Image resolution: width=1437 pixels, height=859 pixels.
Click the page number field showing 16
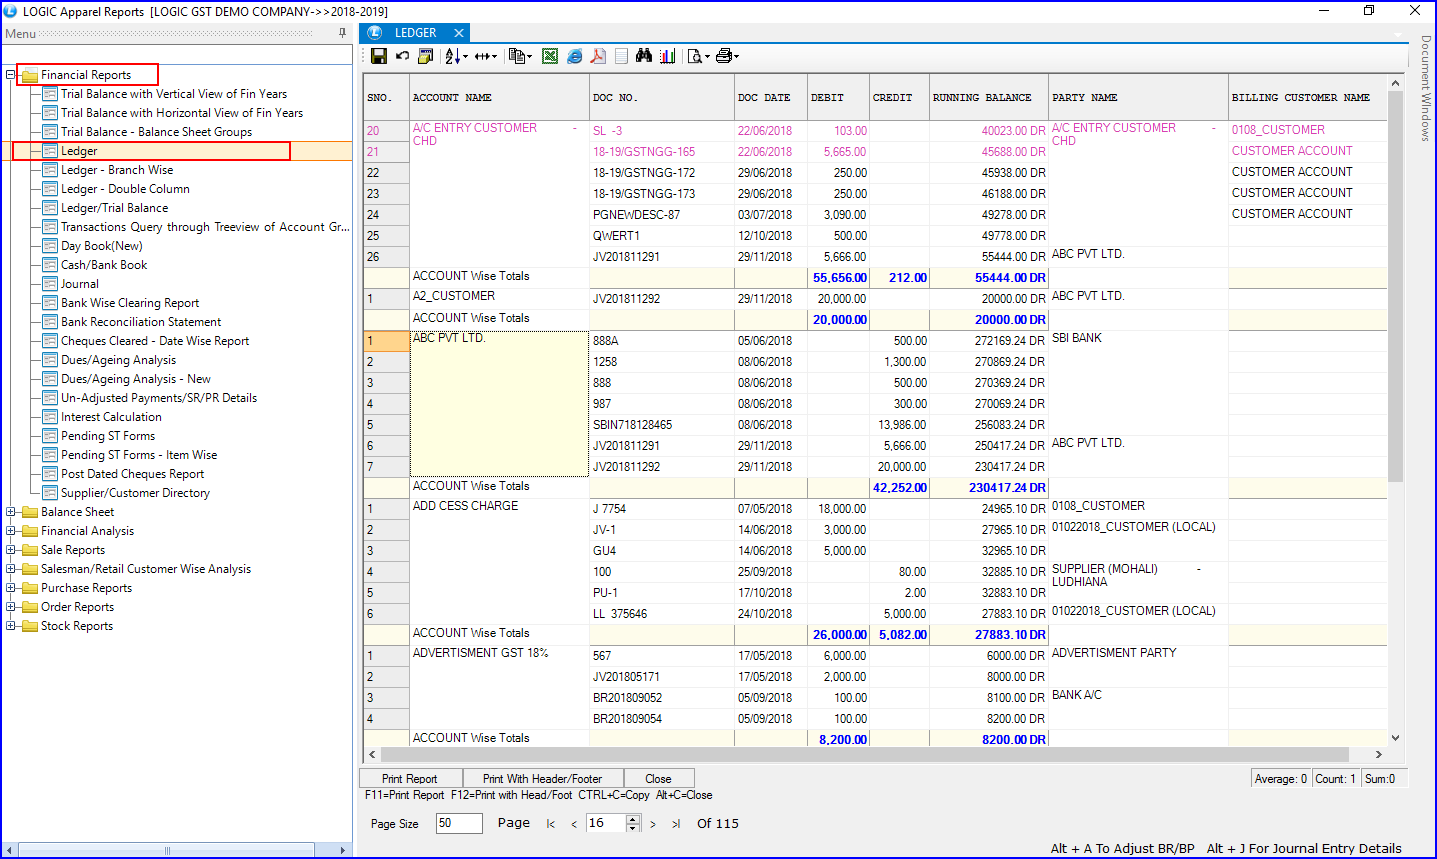[x=606, y=823]
